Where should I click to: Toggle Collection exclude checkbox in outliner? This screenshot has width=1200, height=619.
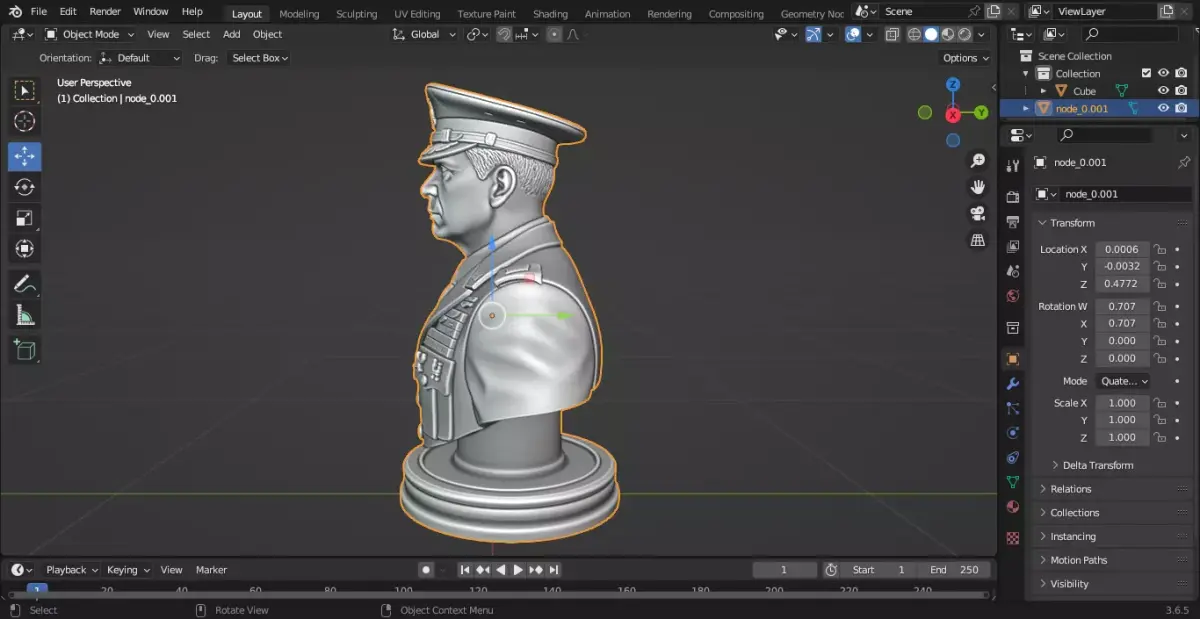1146,73
